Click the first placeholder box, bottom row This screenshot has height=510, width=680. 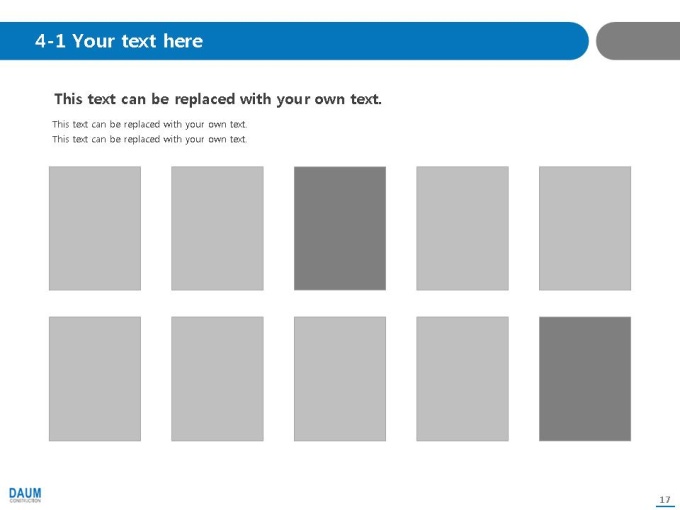pos(95,379)
